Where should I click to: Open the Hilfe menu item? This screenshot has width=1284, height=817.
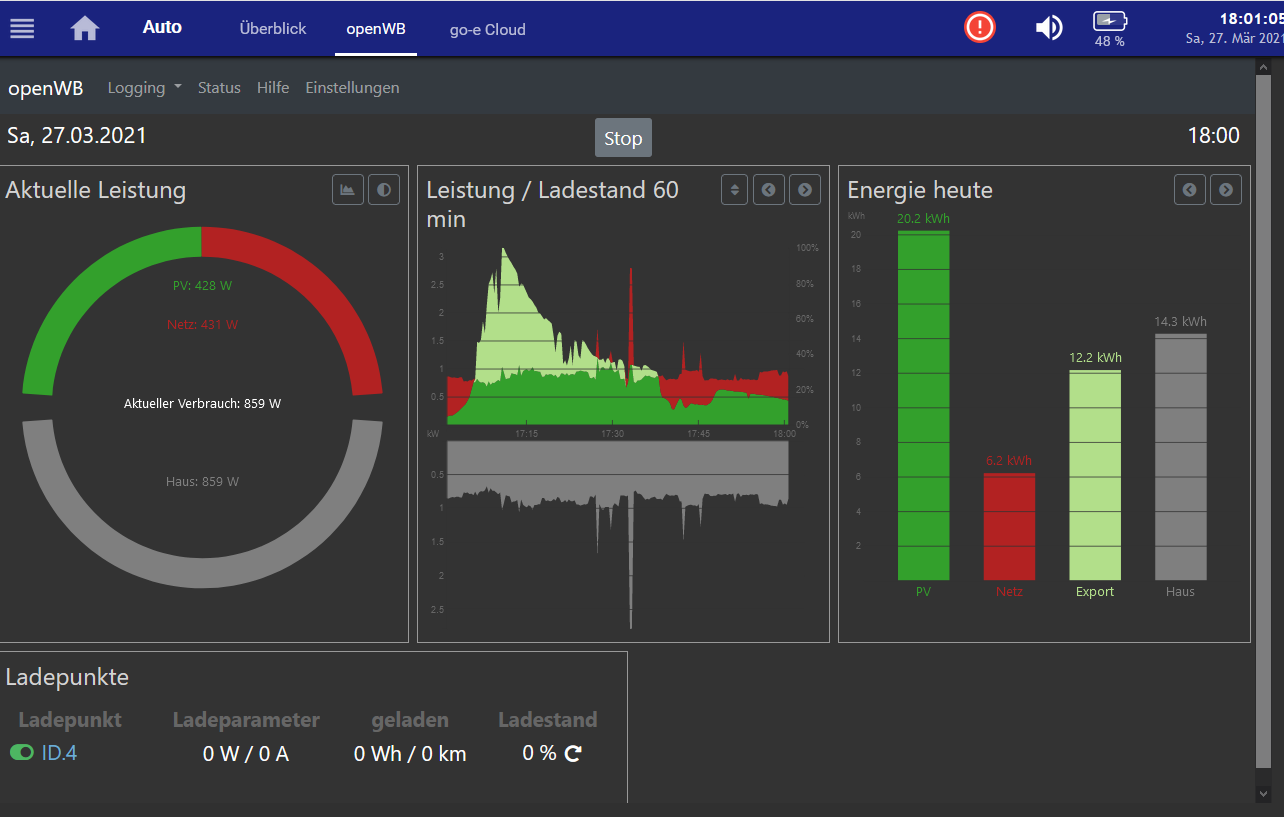click(x=273, y=88)
